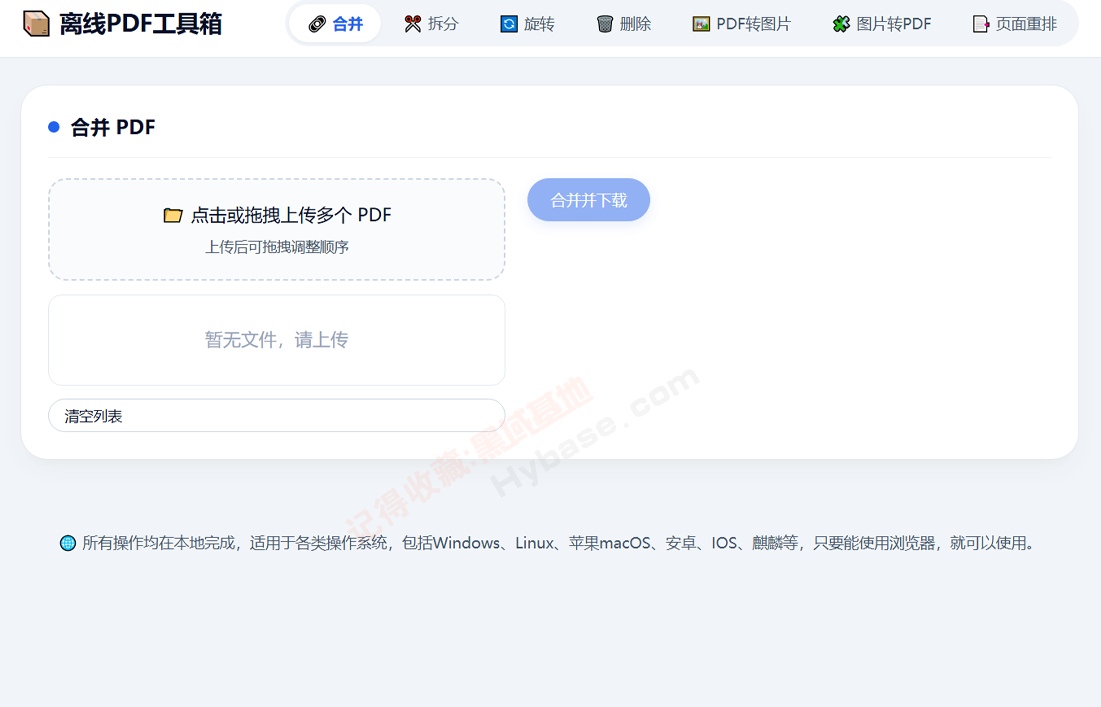Click the trash can icon for 删除
This screenshot has height=707, width=1101.
(x=605, y=25)
